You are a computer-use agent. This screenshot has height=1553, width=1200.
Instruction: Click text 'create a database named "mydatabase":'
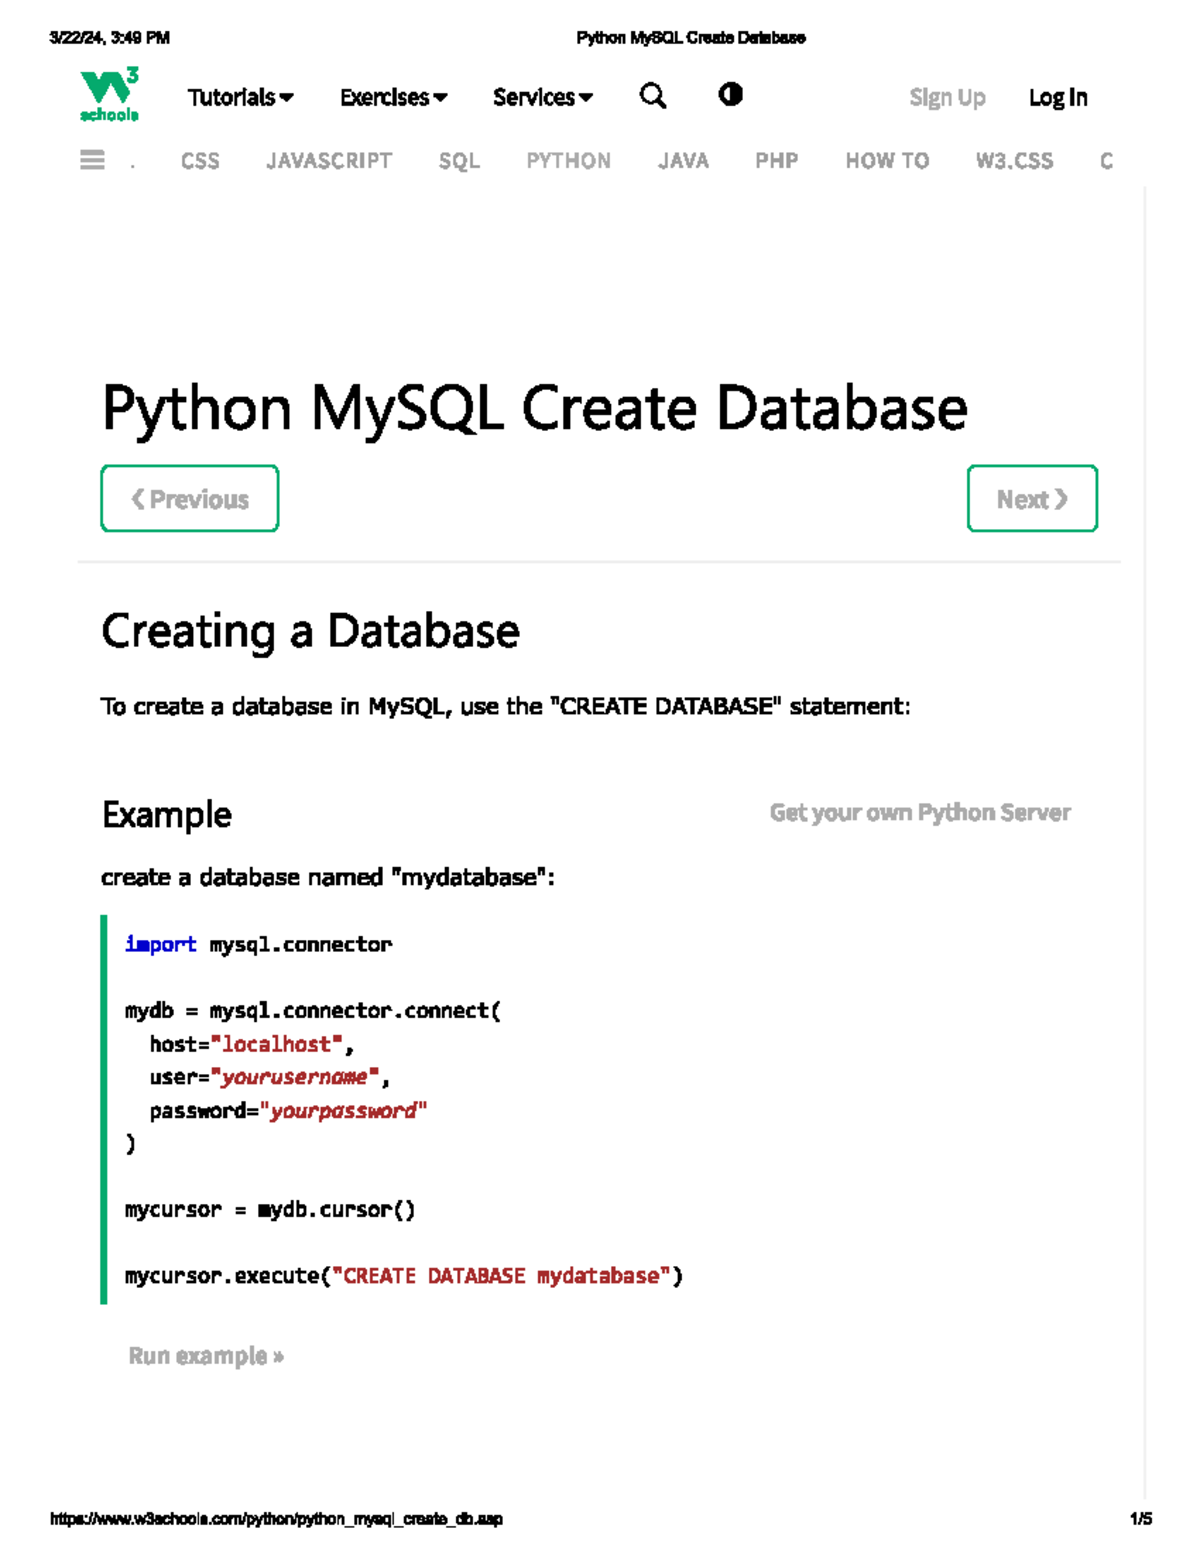tap(328, 877)
